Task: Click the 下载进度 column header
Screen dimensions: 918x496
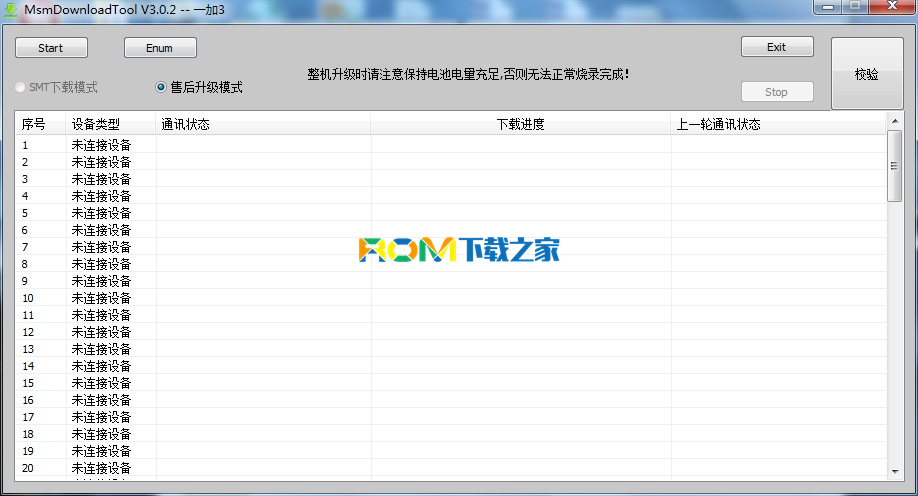Action: (520, 124)
